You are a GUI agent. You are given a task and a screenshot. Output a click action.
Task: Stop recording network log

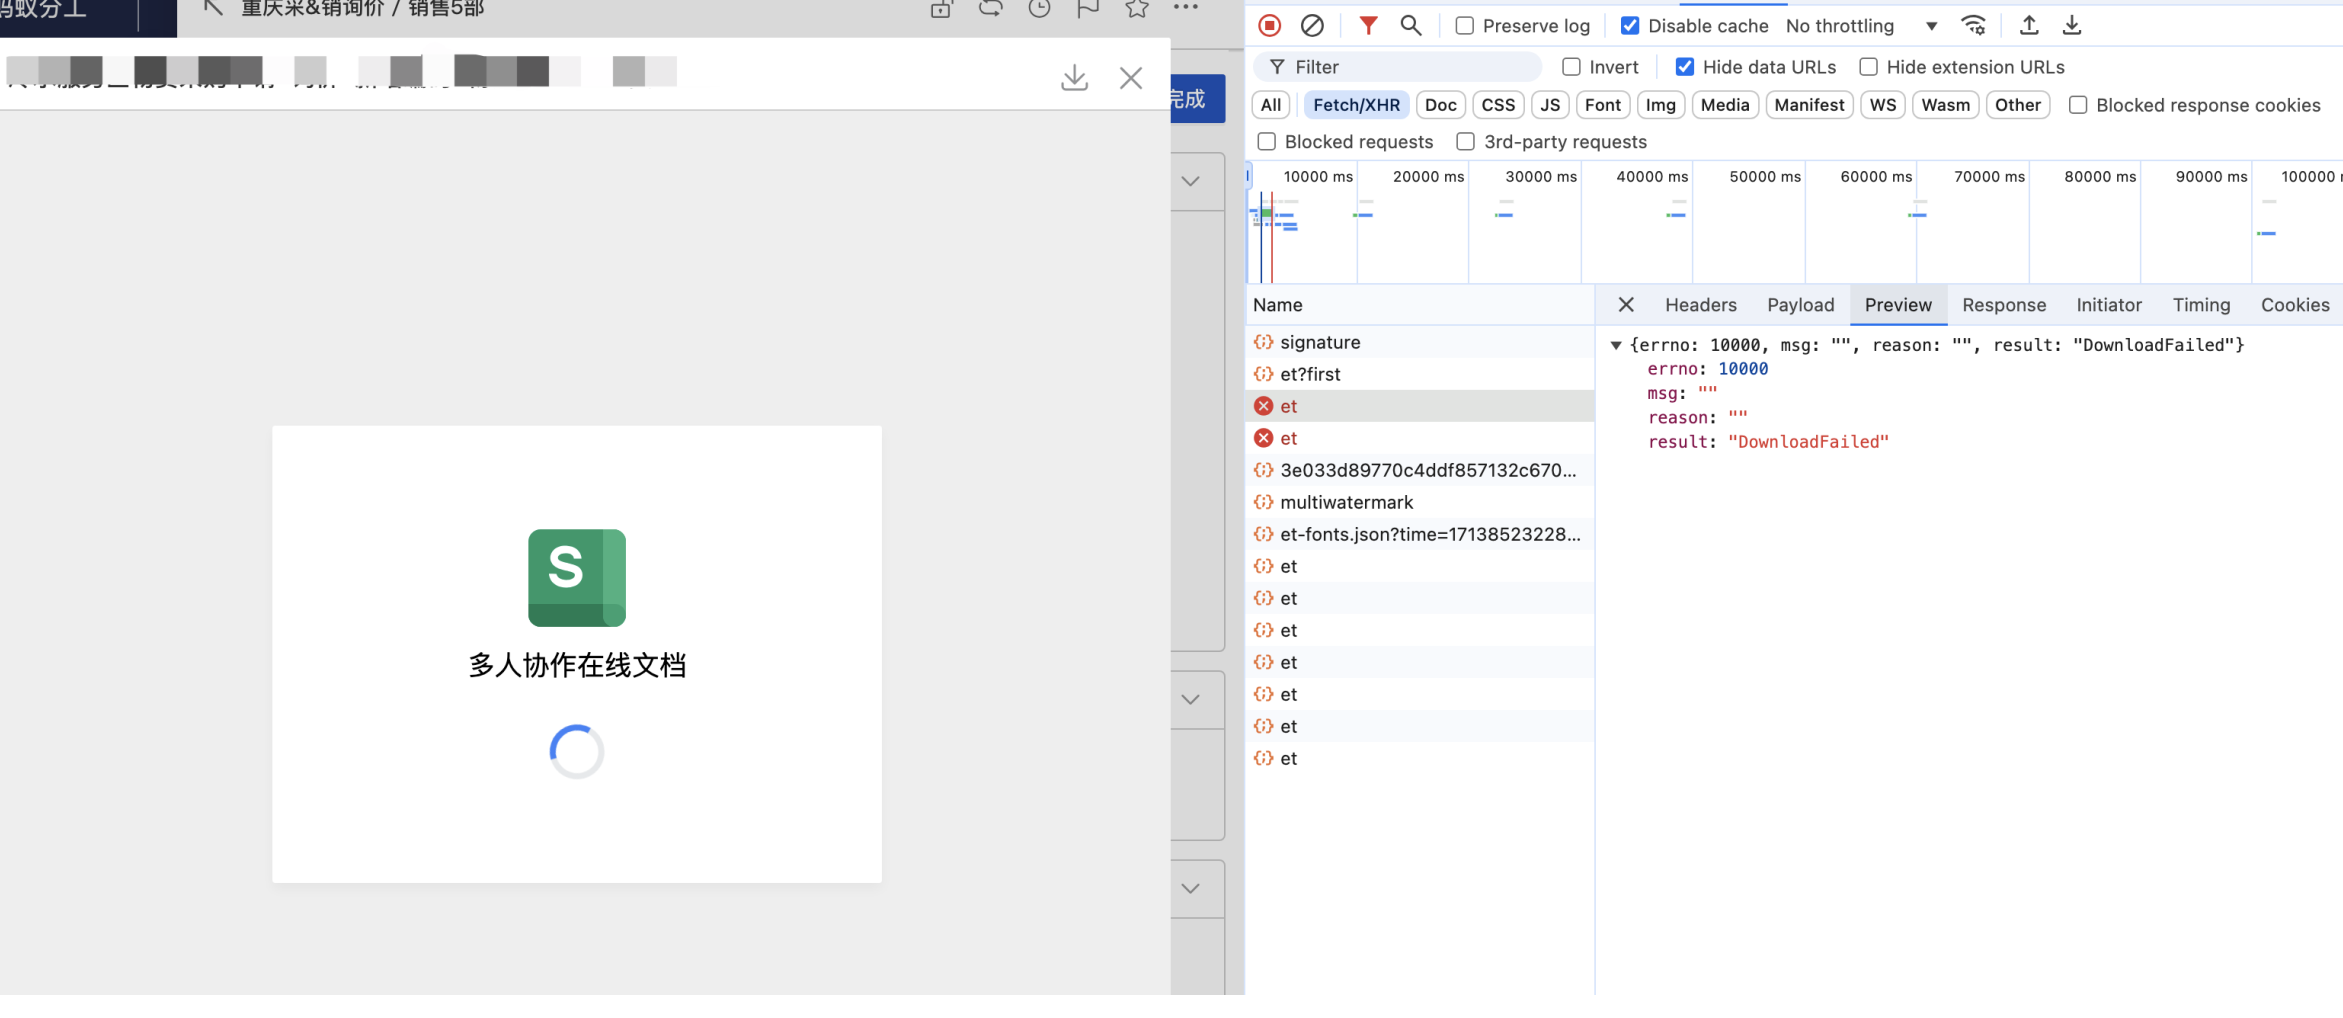(1269, 26)
